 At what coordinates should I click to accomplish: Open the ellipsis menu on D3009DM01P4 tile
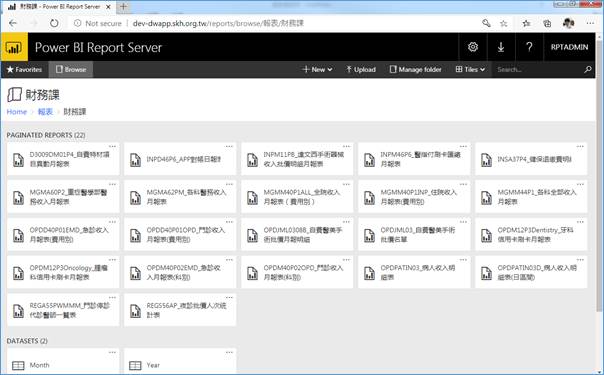pyautogui.click(x=112, y=146)
